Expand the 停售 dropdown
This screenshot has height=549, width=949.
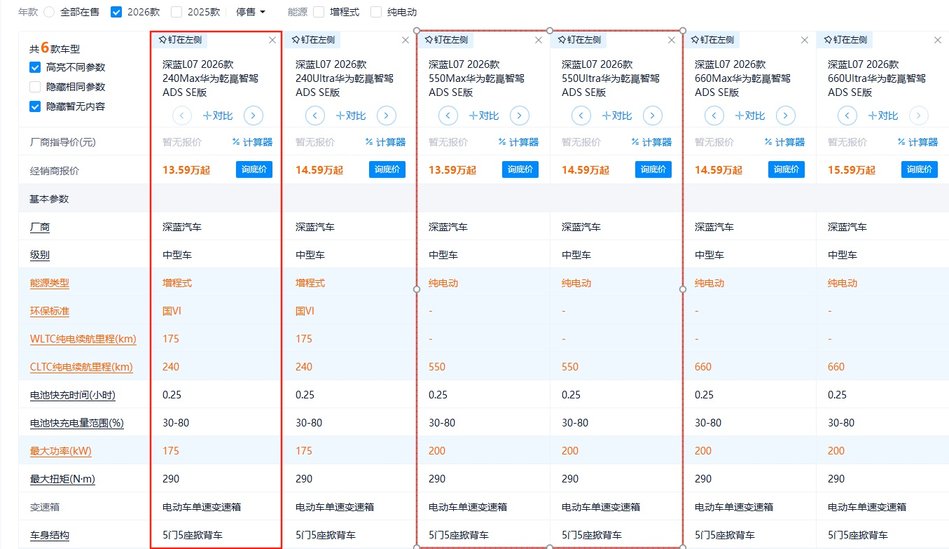tap(251, 12)
